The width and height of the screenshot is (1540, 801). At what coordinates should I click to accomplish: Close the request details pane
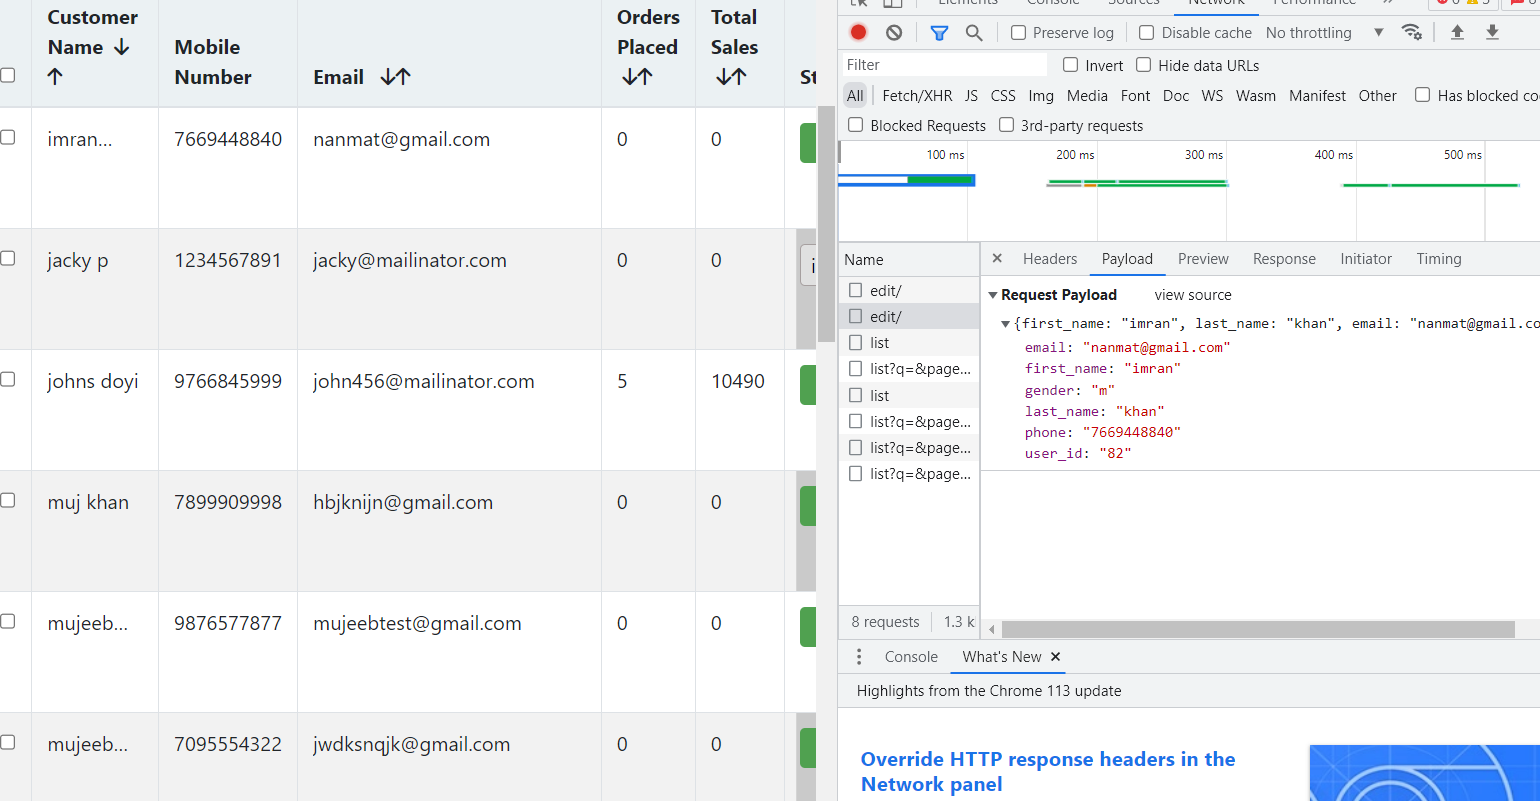point(997,258)
